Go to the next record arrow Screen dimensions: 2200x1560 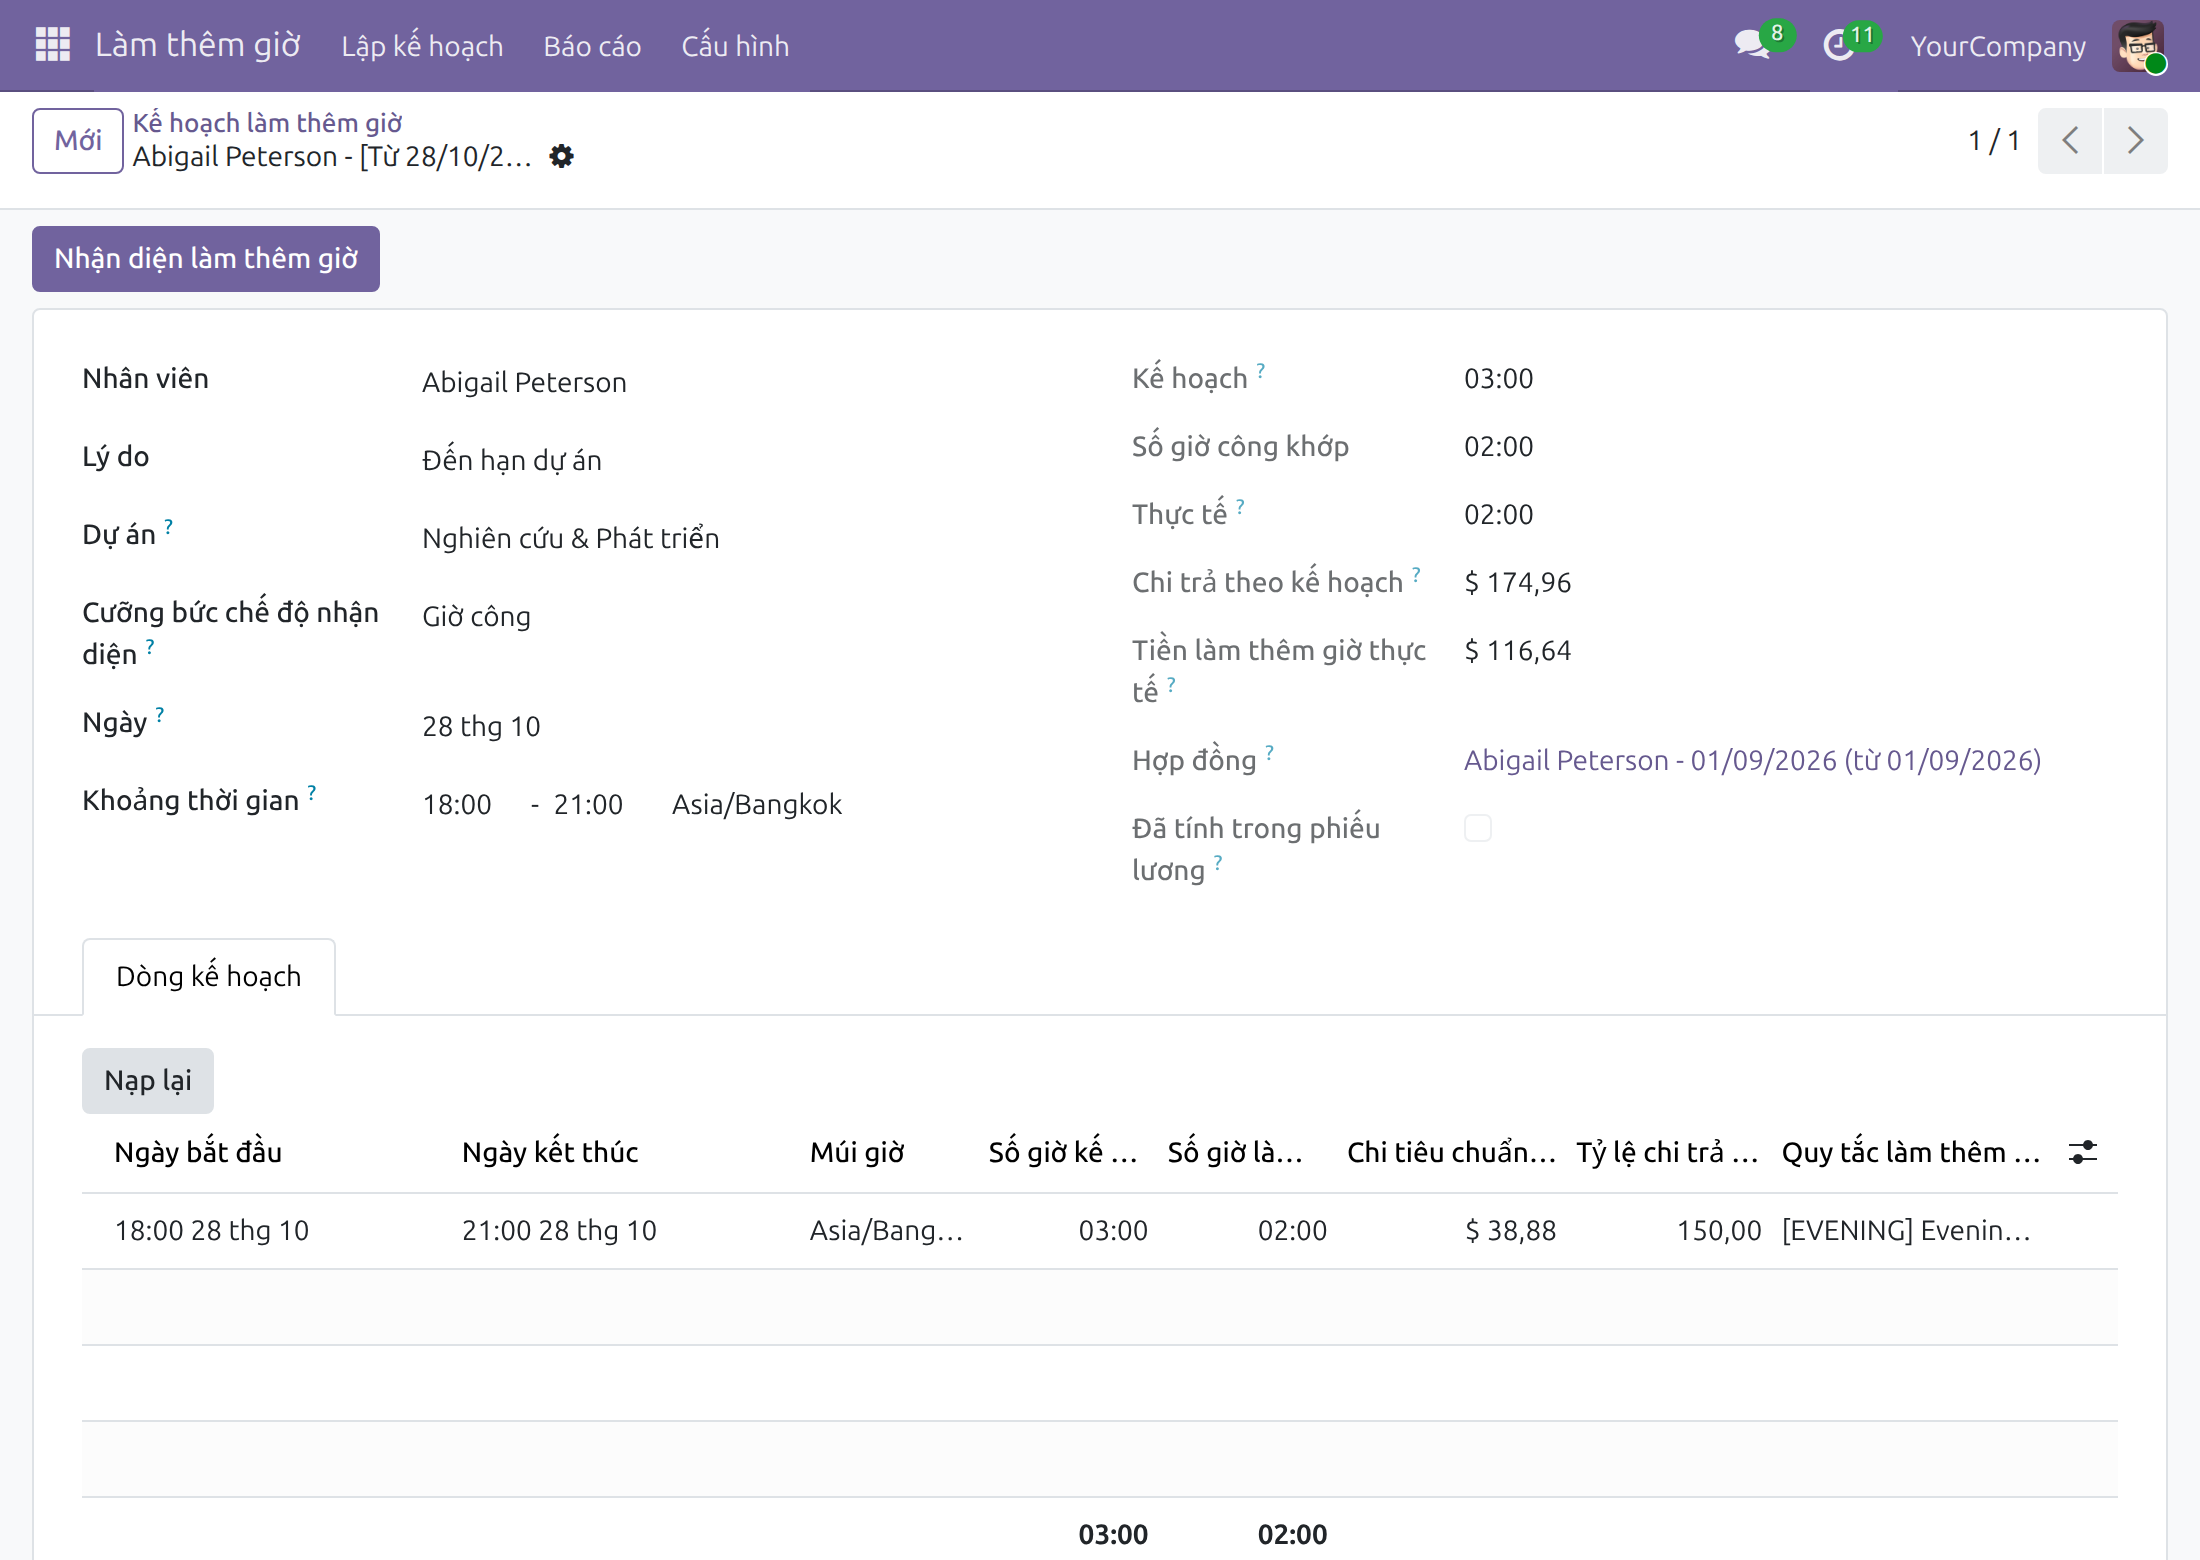[x=2135, y=140]
